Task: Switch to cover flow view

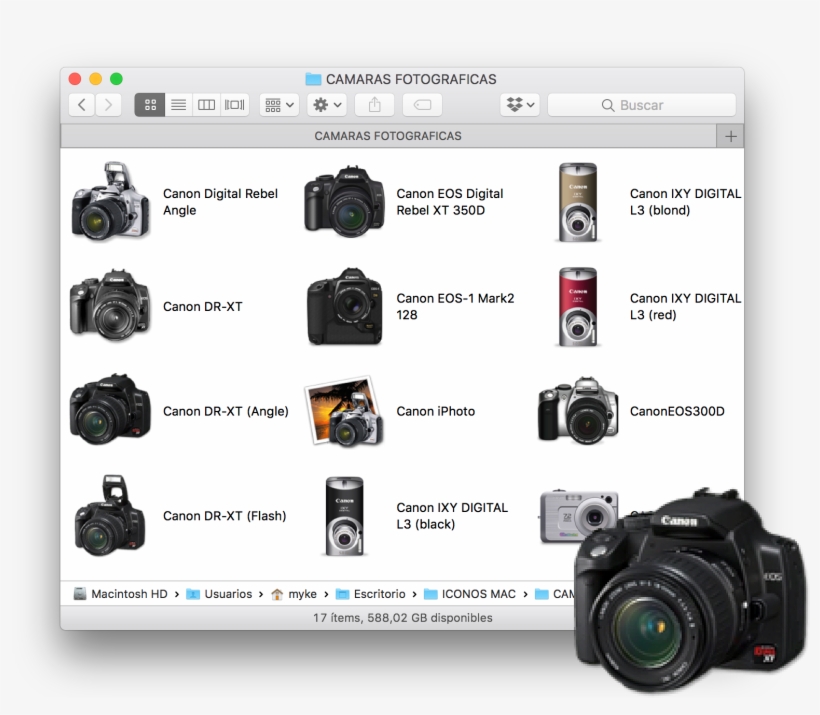Action: (234, 105)
